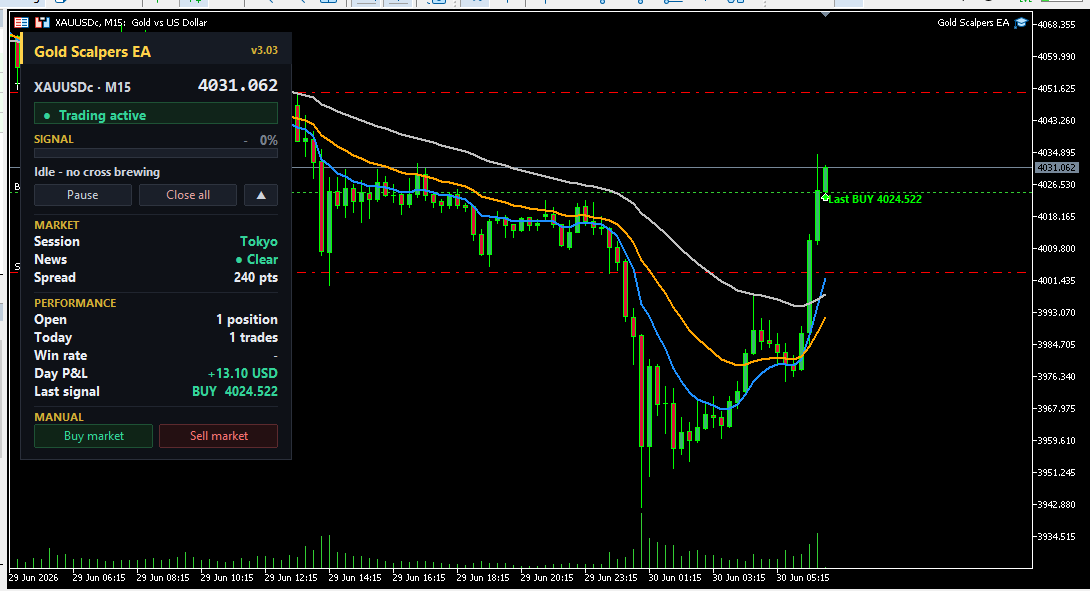Click the Gold Scalpers EA panel title

pyautogui.click(x=92, y=51)
